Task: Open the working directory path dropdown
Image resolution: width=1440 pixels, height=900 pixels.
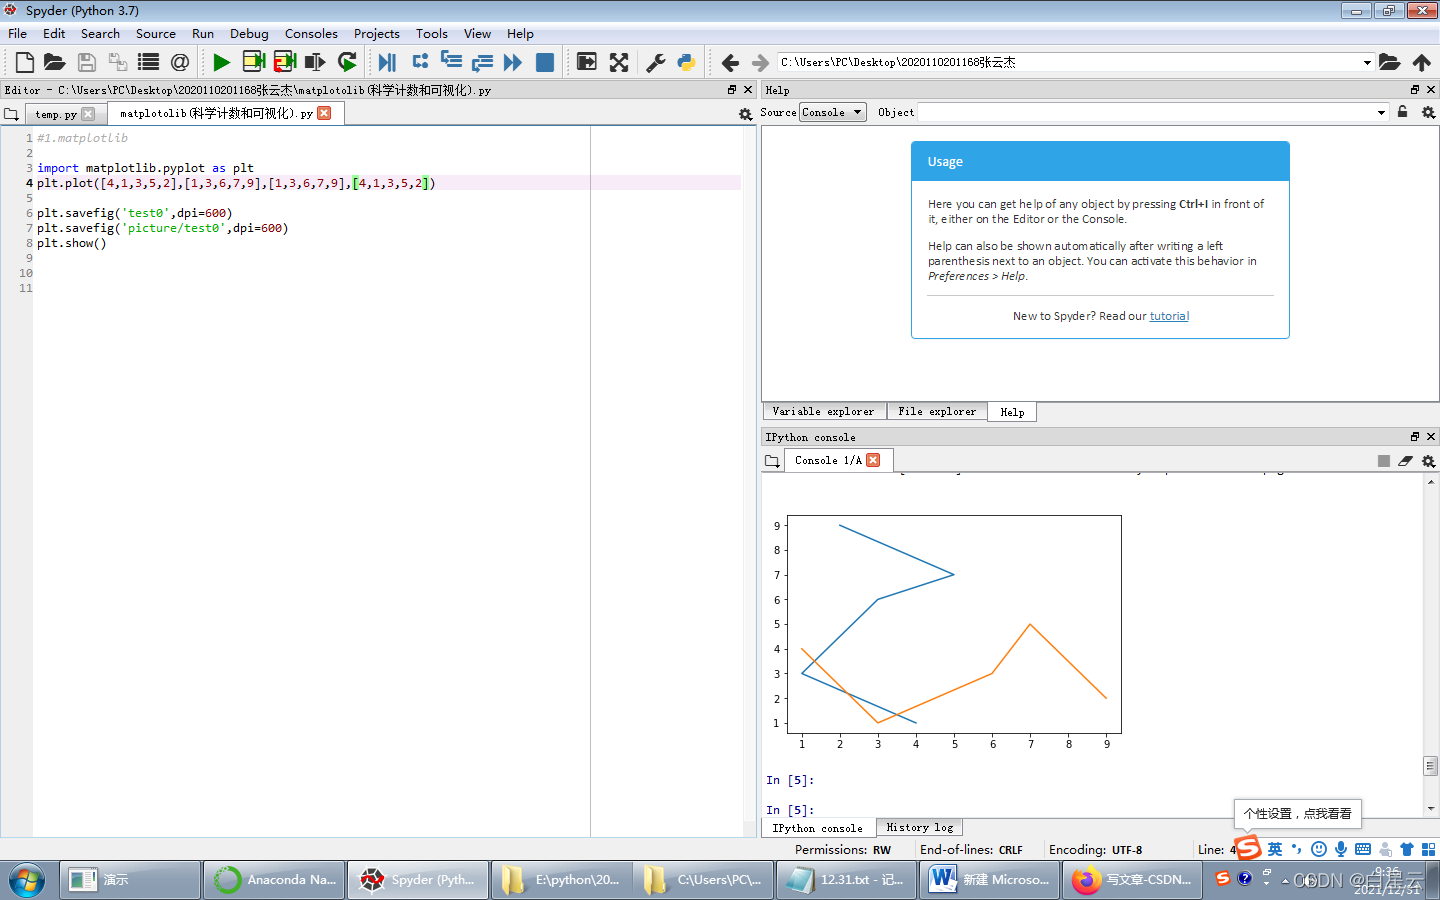Action: tap(1367, 62)
